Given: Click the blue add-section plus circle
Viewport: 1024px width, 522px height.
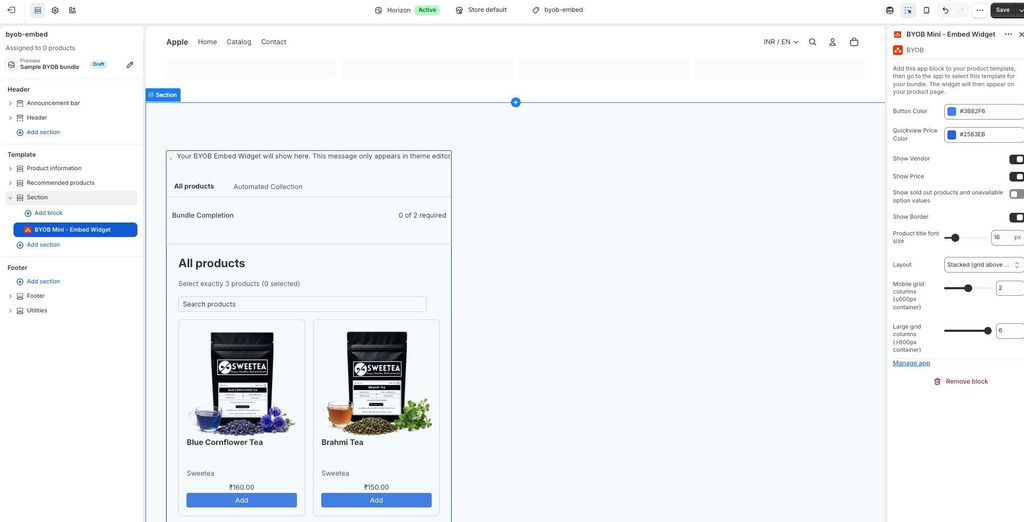Looking at the screenshot, I should [515, 102].
